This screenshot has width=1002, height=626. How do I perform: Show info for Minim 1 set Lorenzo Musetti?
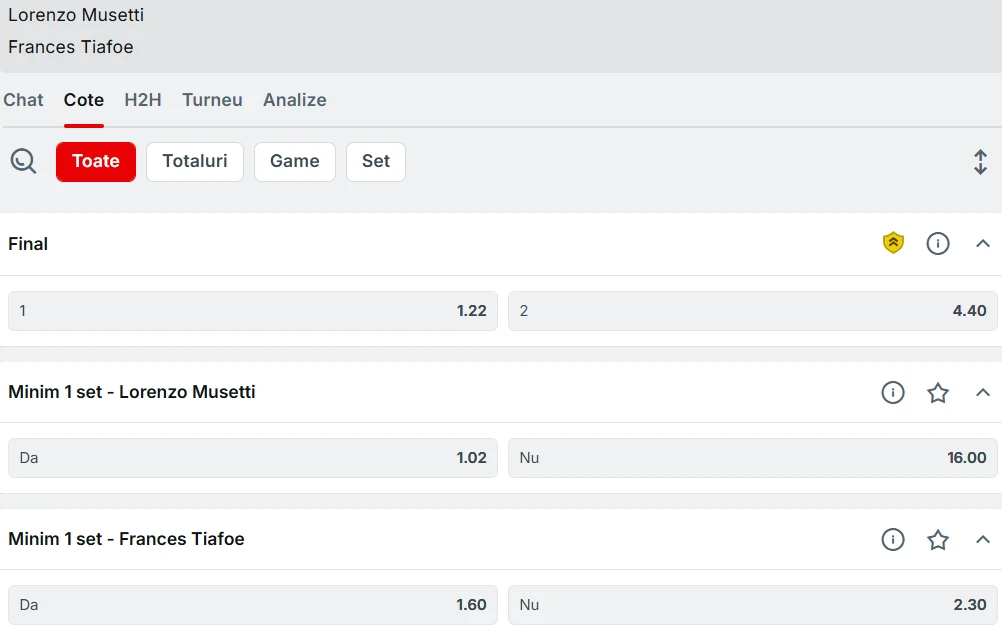[893, 392]
